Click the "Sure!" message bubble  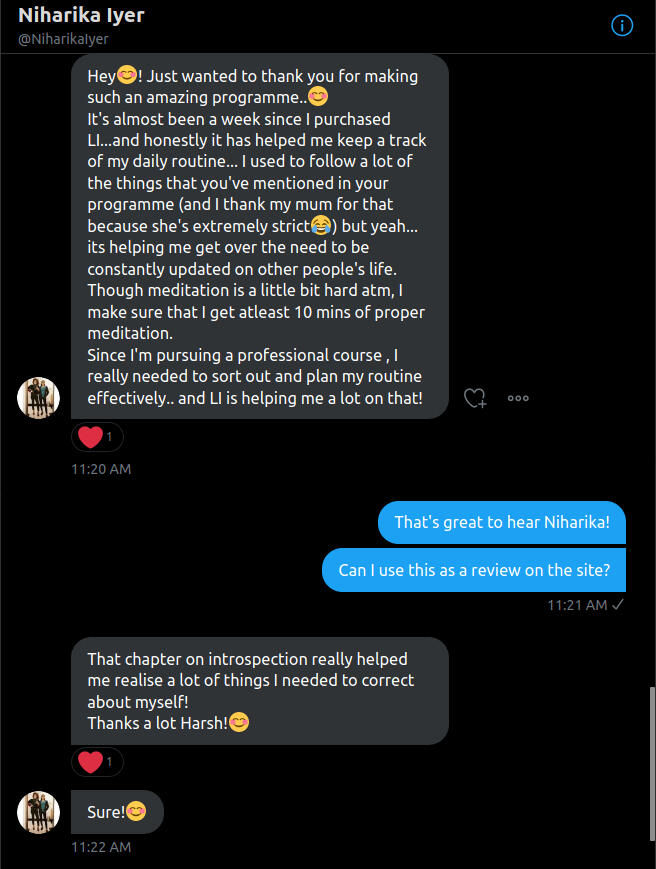coord(116,812)
